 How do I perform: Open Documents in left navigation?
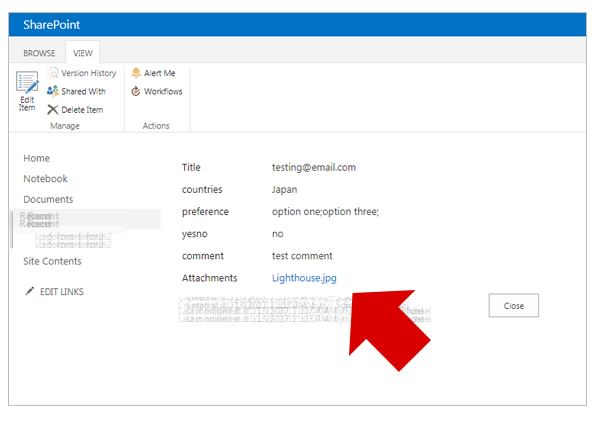point(48,200)
